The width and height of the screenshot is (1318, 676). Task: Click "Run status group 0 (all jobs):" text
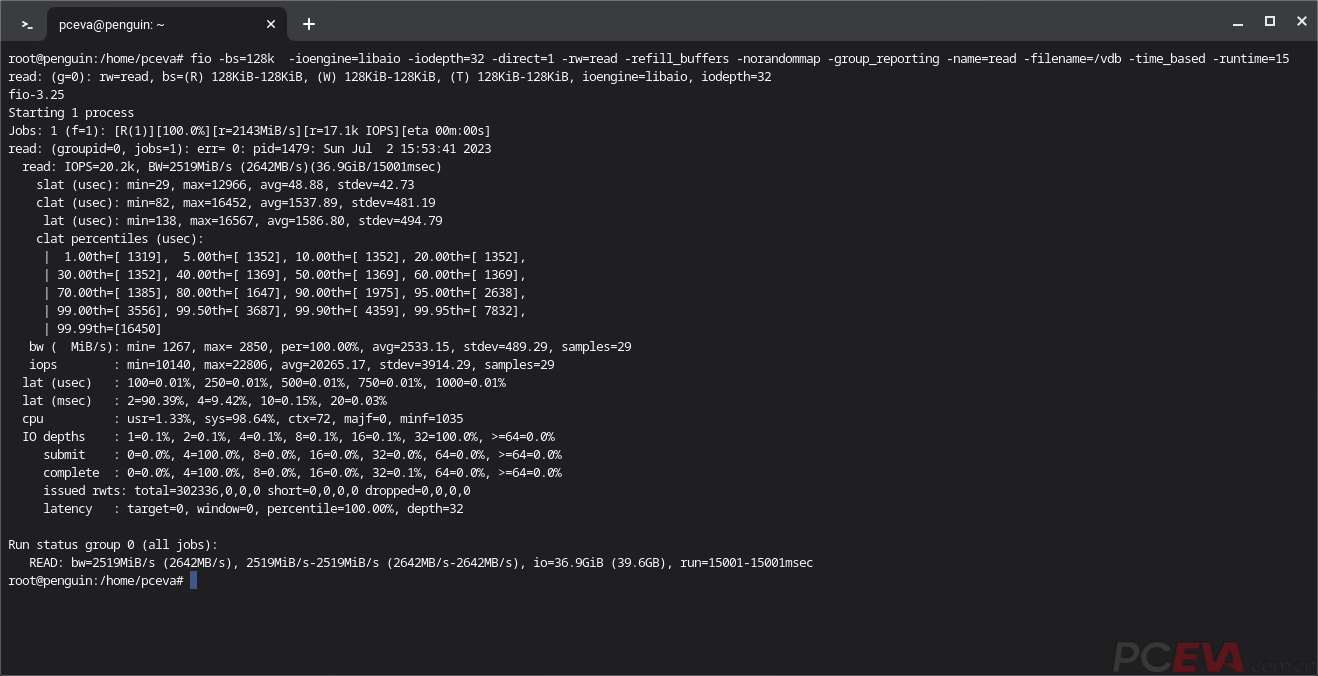point(113,545)
